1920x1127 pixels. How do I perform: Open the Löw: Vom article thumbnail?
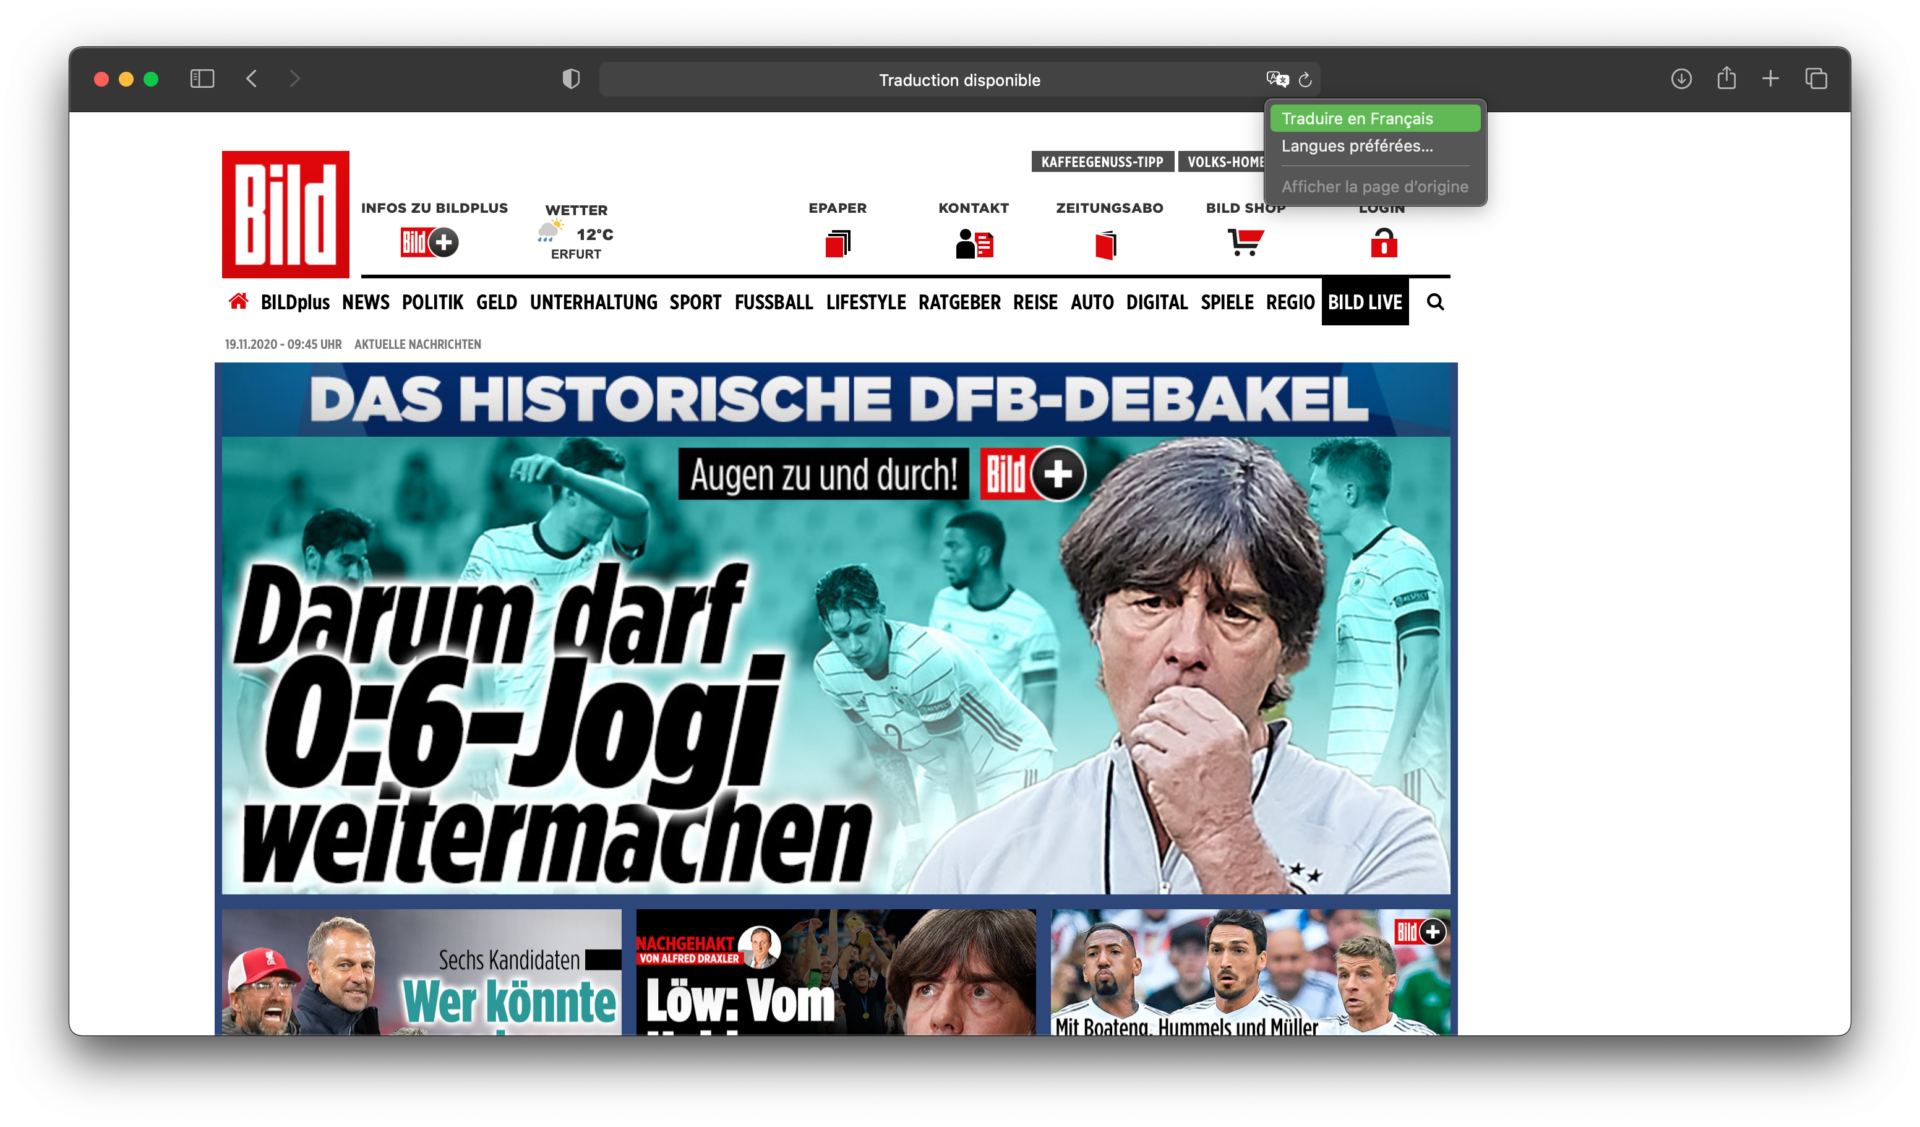tap(836, 972)
